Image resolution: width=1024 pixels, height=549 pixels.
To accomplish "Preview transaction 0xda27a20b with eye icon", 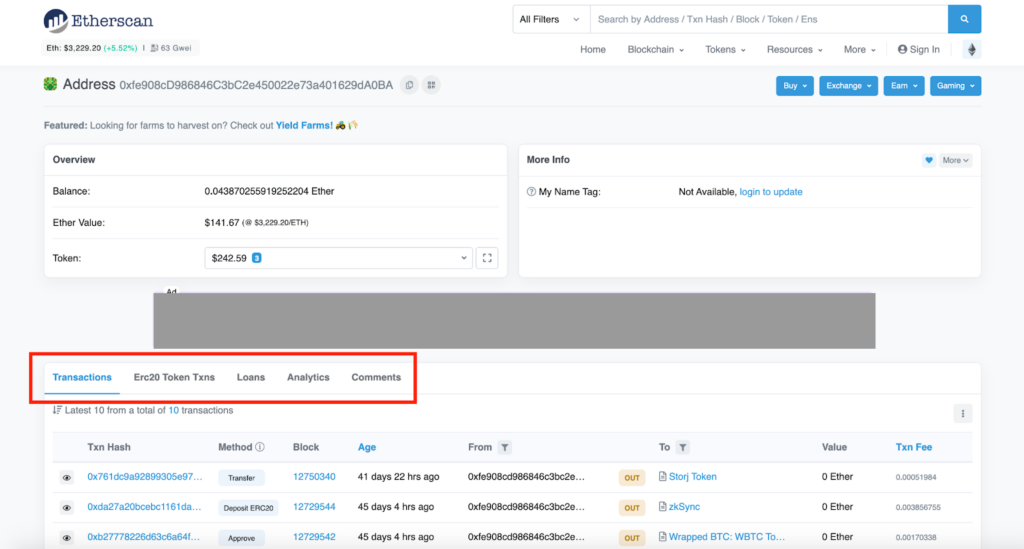I will [x=67, y=508].
